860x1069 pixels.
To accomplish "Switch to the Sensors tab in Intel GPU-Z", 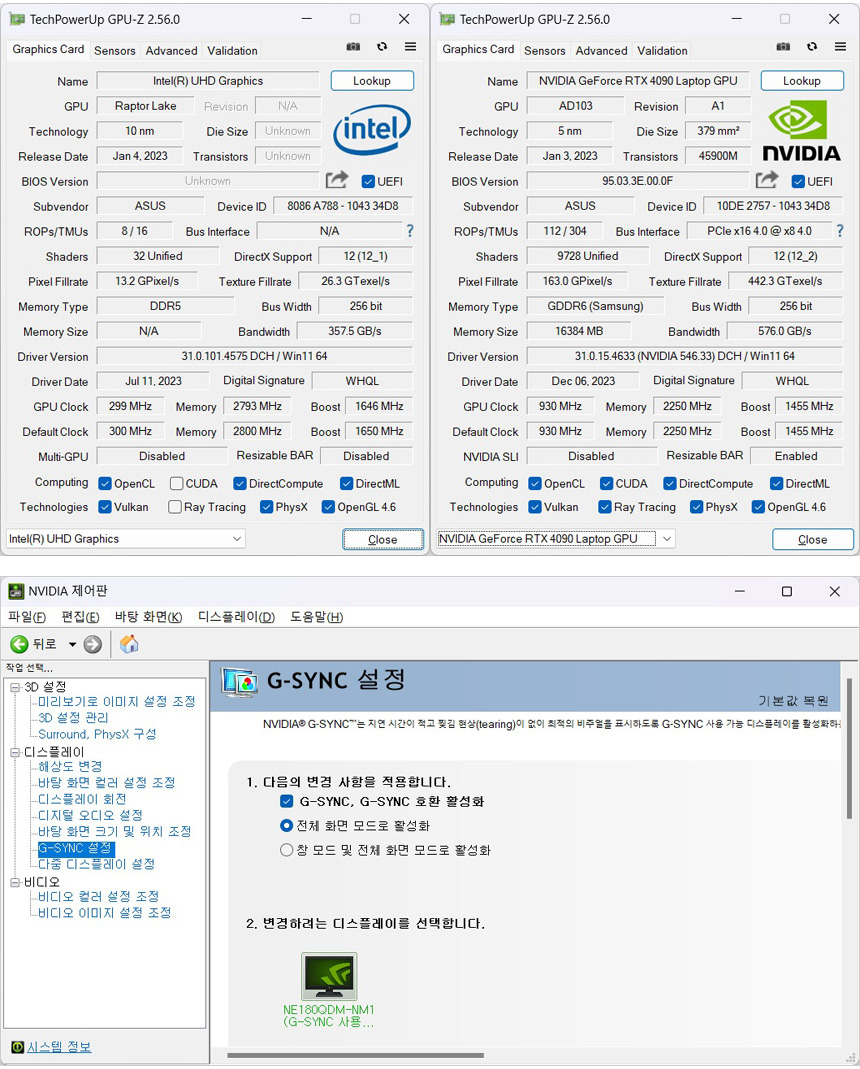I will (115, 50).
